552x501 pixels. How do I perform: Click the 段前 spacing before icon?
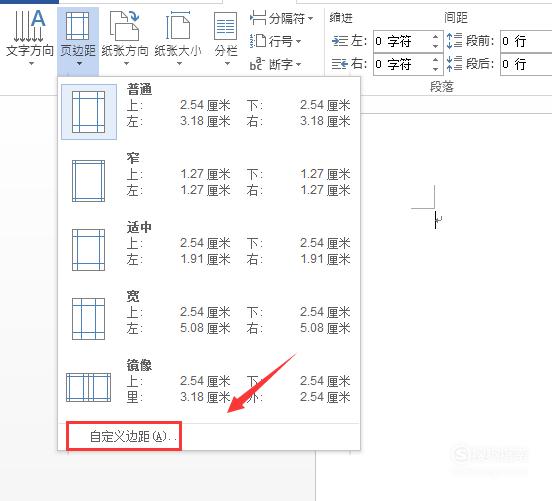454,40
